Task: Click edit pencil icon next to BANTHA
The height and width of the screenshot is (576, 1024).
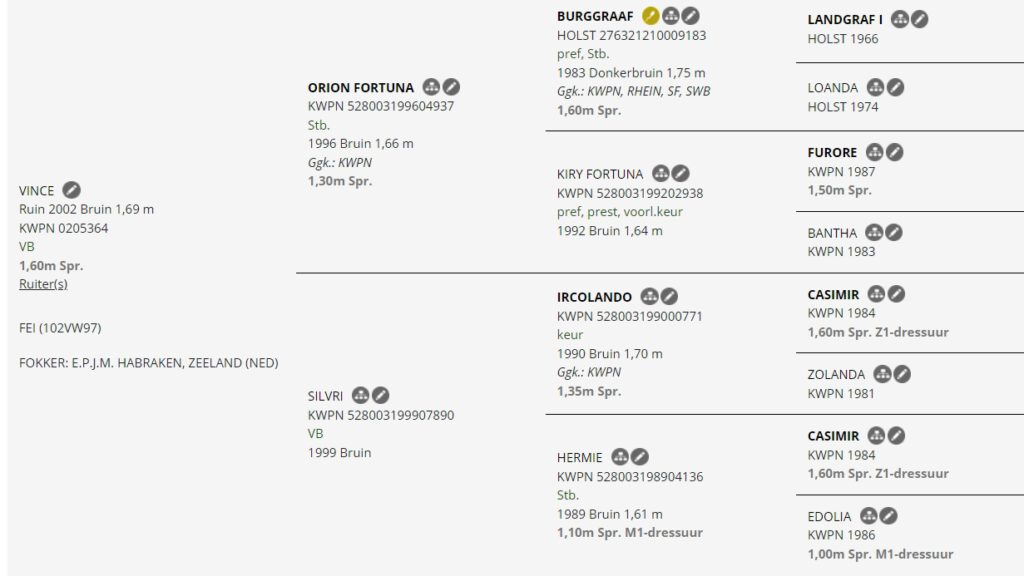Action: point(893,232)
